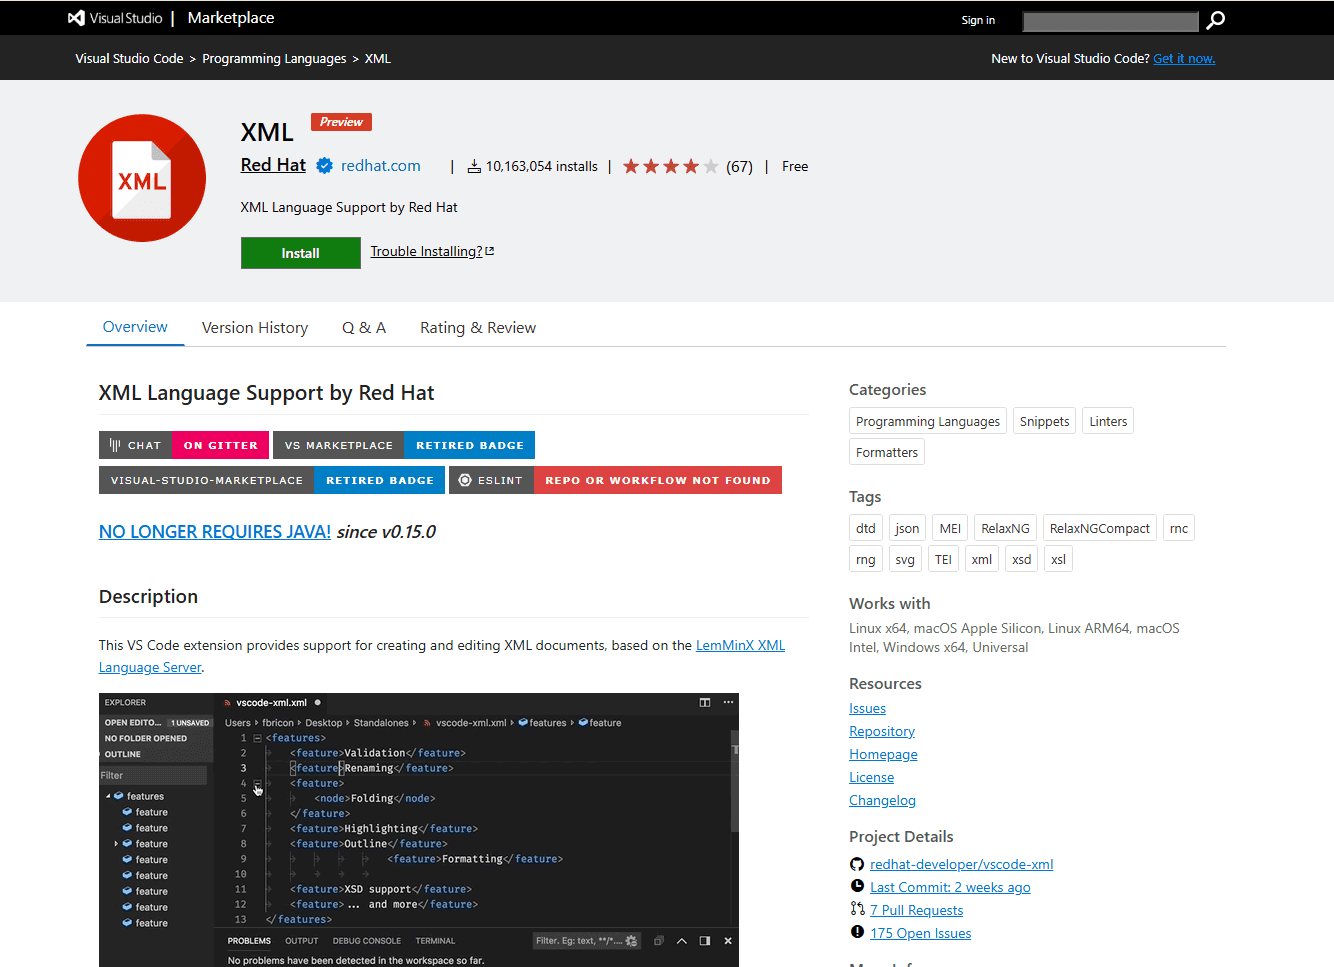This screenshot has height=967, width=1334.
Task: Click the Visual-Studio-Marketplace retired badge
Action: (272, 480)
